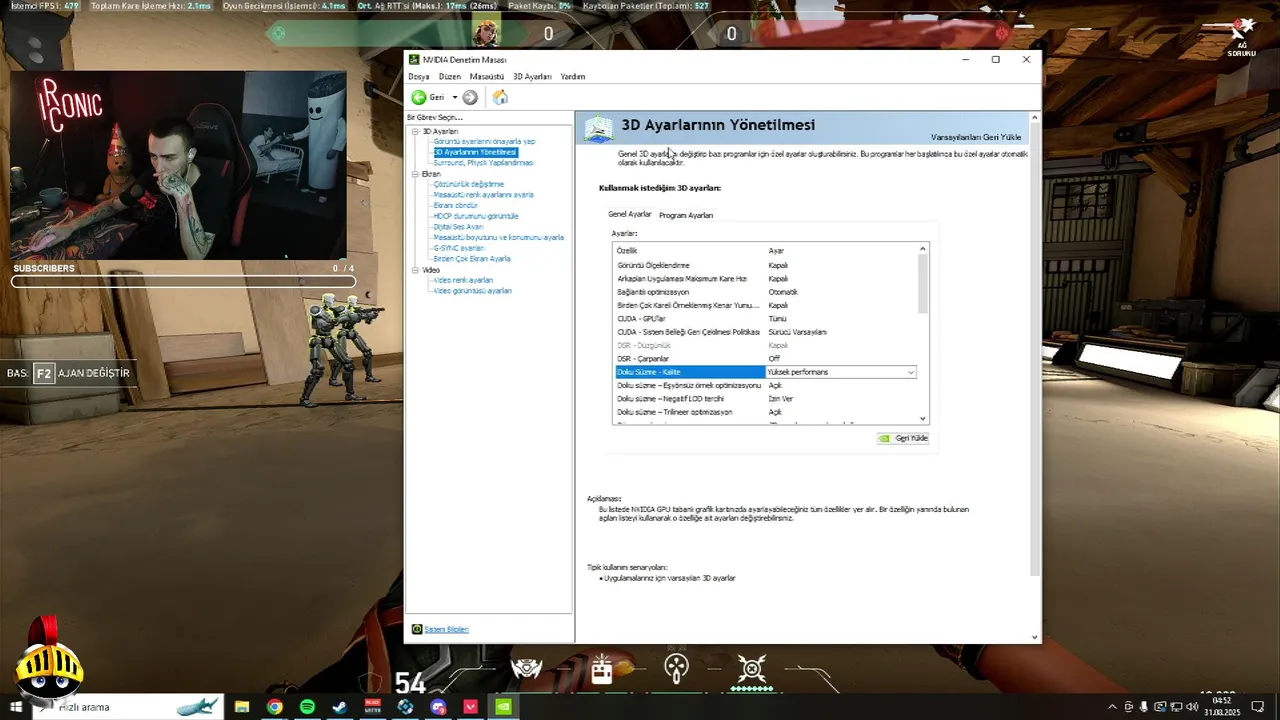Click the microphone icon in system tray

pos(1144,707)
